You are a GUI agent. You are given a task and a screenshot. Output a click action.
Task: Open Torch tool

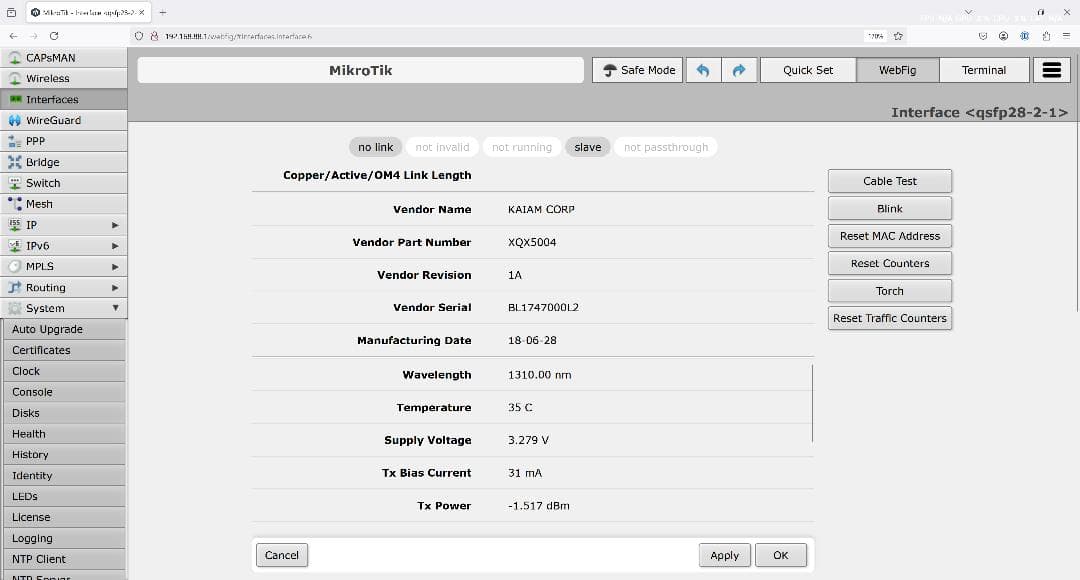890,291
